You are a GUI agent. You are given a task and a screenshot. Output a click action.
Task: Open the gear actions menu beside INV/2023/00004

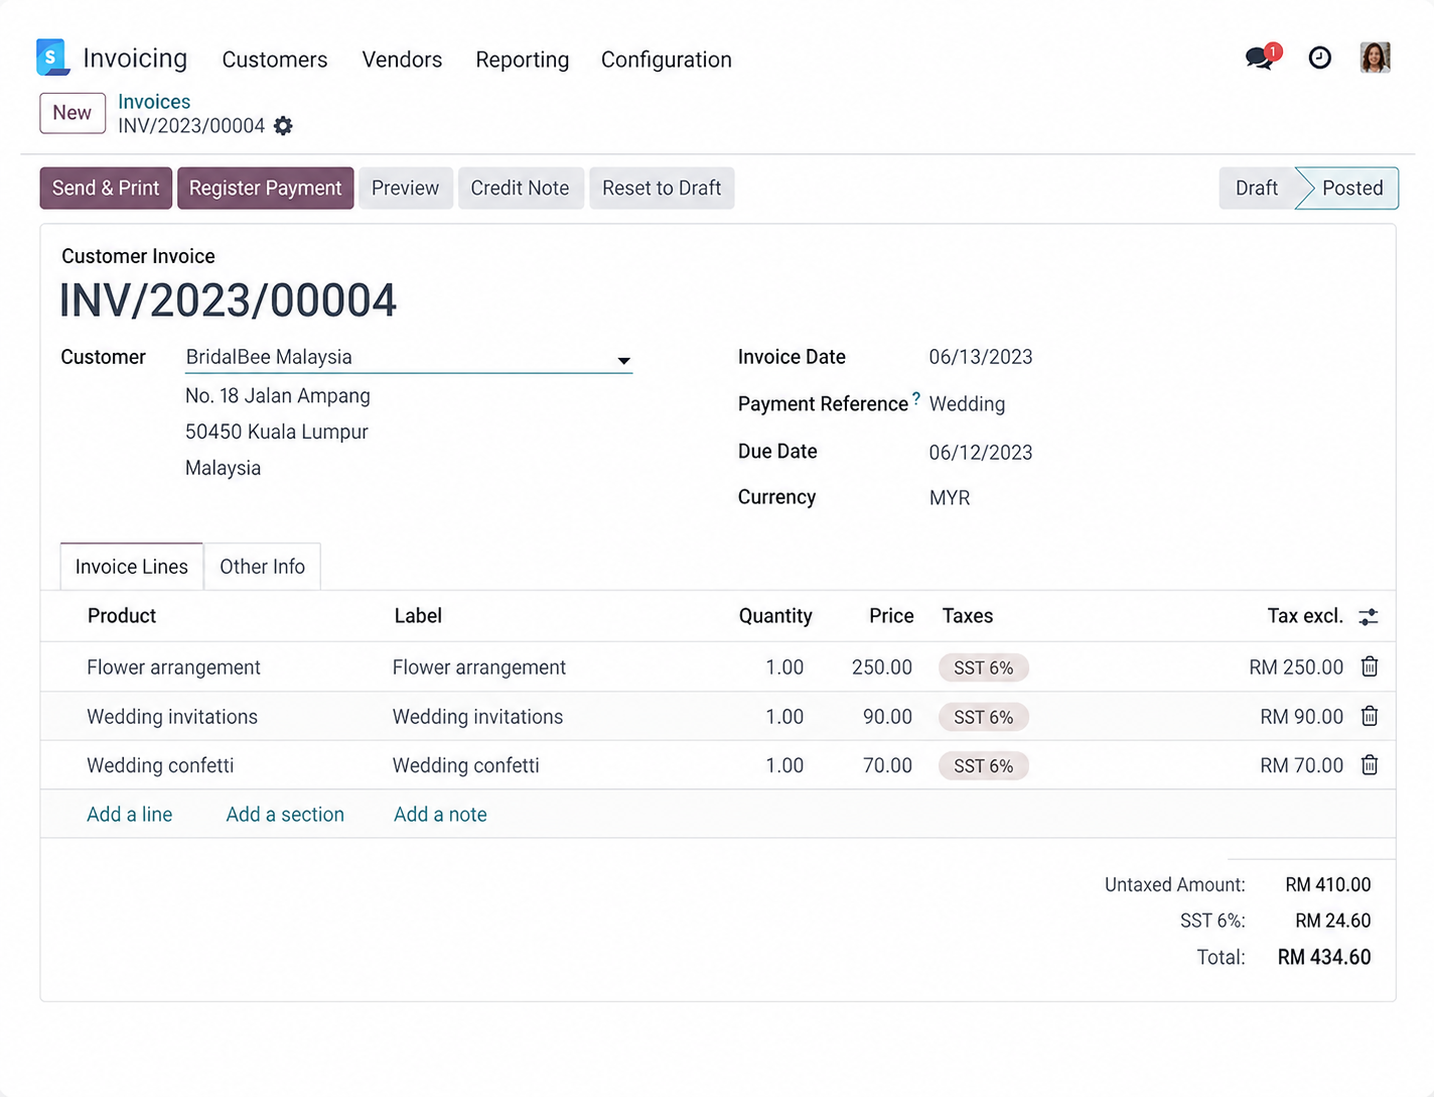(x=284, y=126)
